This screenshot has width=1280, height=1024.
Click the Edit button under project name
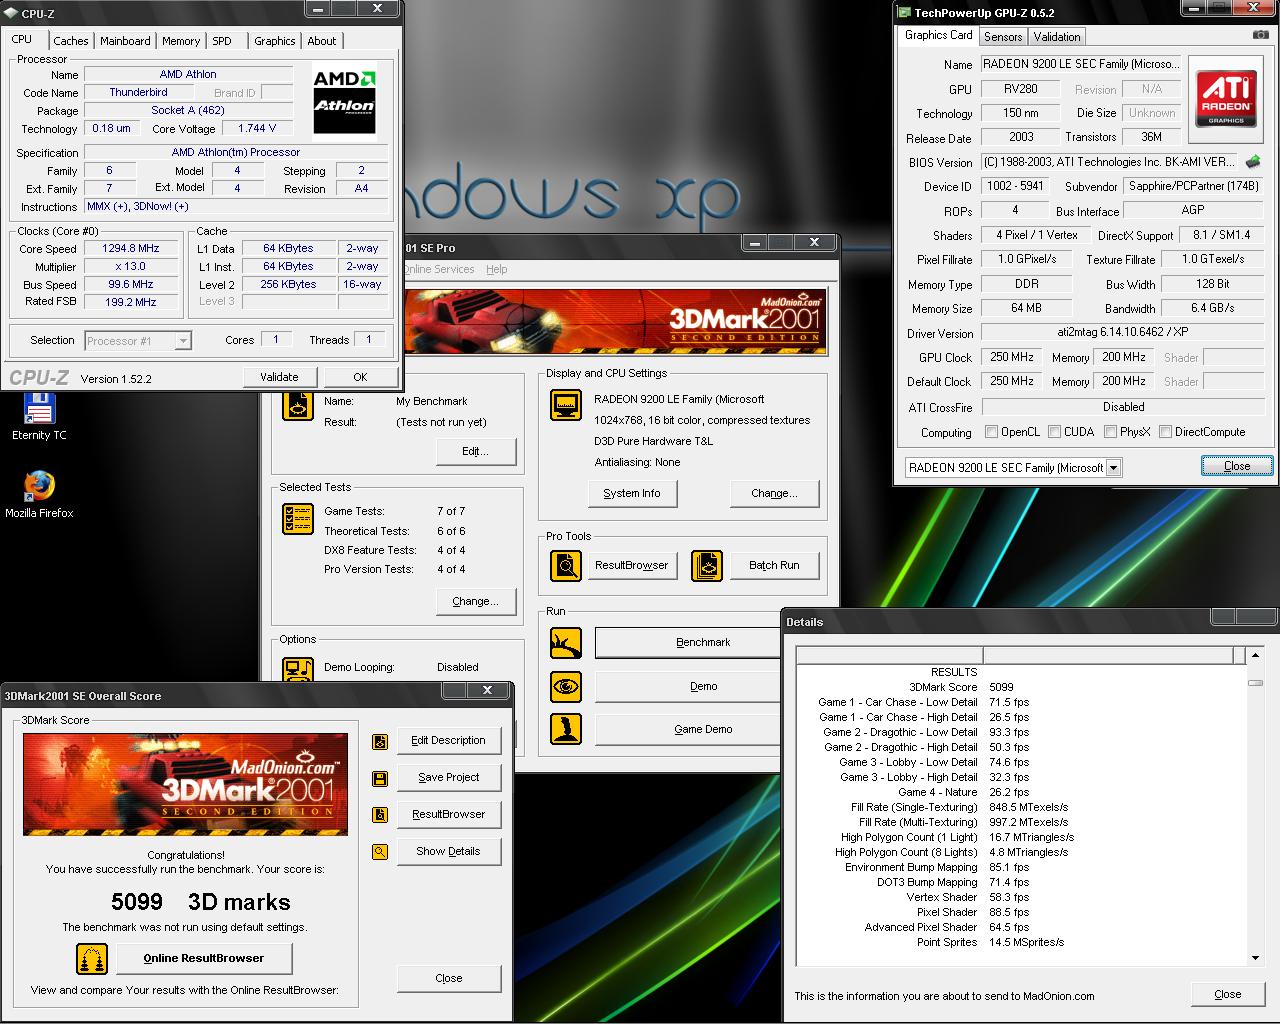point(475,451)
